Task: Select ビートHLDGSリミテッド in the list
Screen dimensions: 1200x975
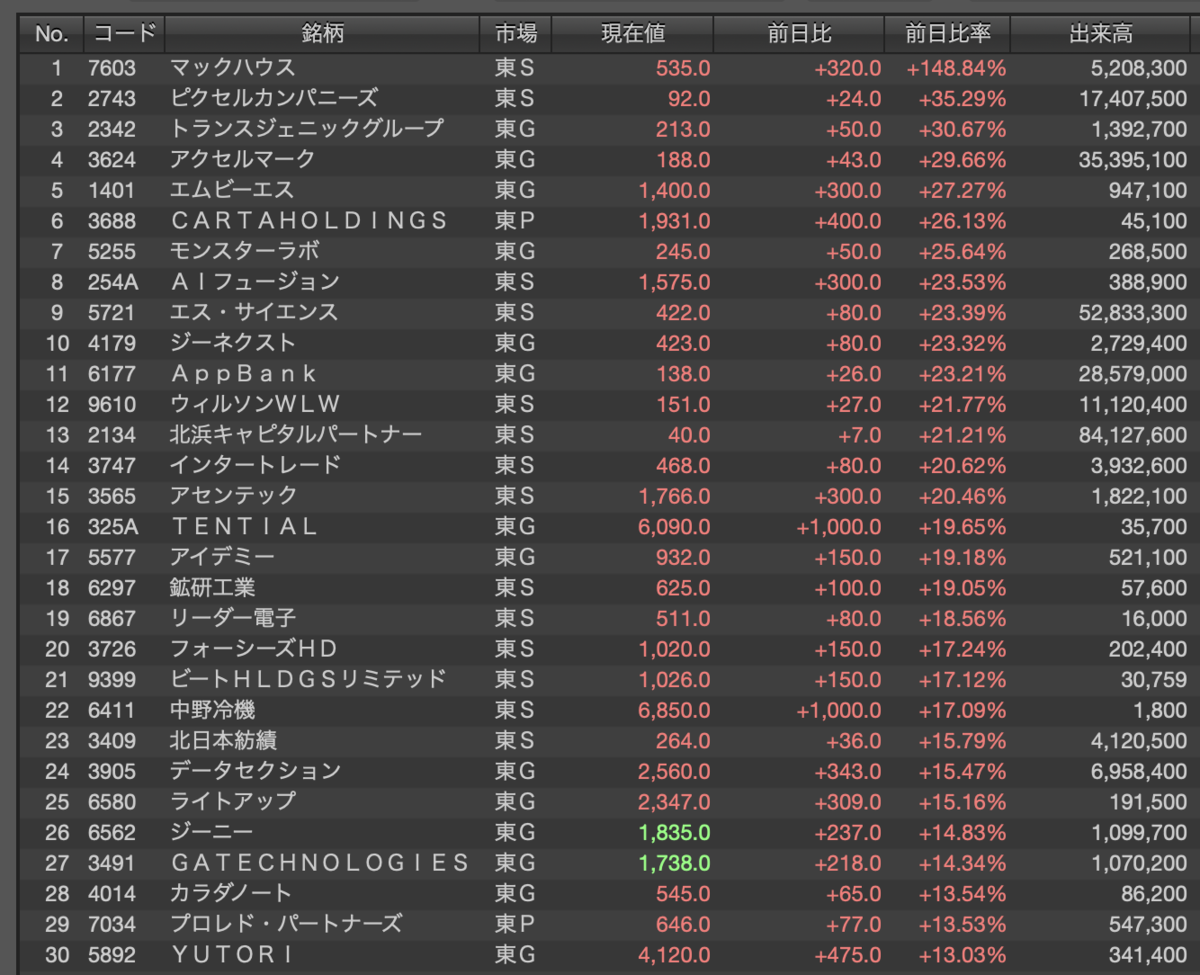Action: click(308, 679)
